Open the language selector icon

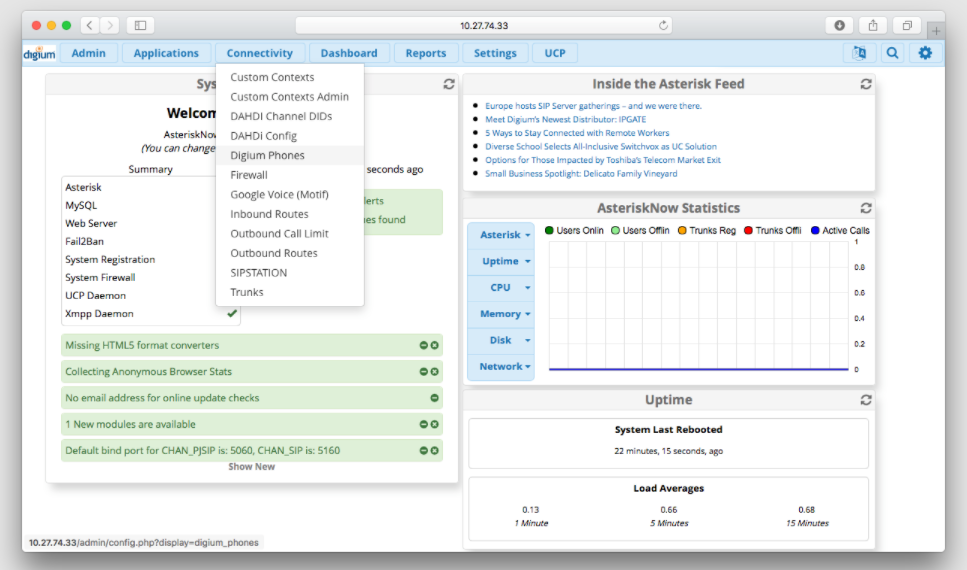[x=859, y=53]
